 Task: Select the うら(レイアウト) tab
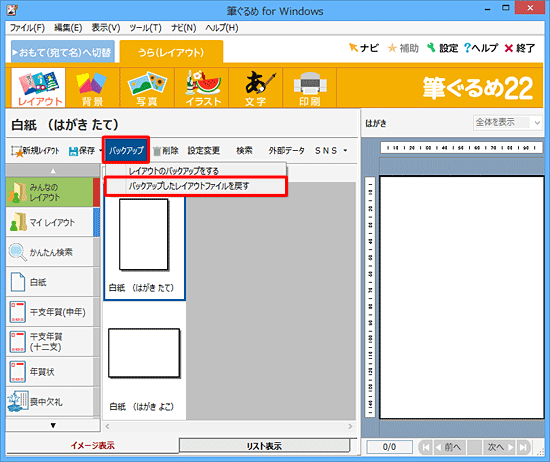tap(171, 52)
